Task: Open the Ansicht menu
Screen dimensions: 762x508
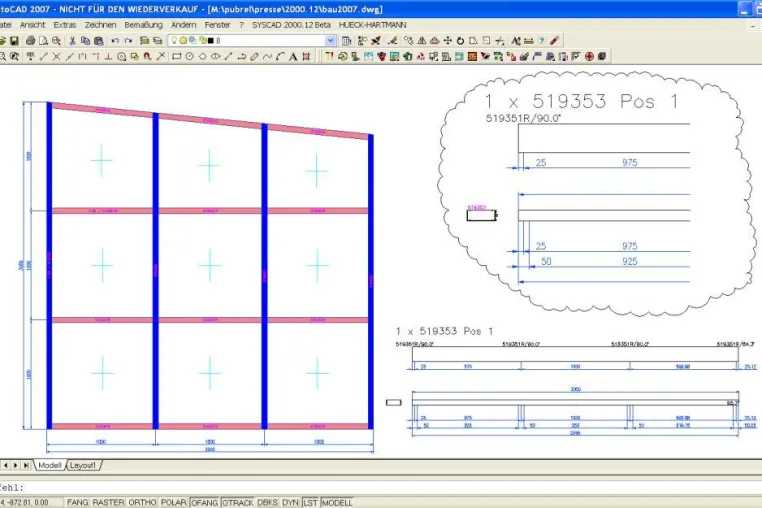Action: (33, 25)
